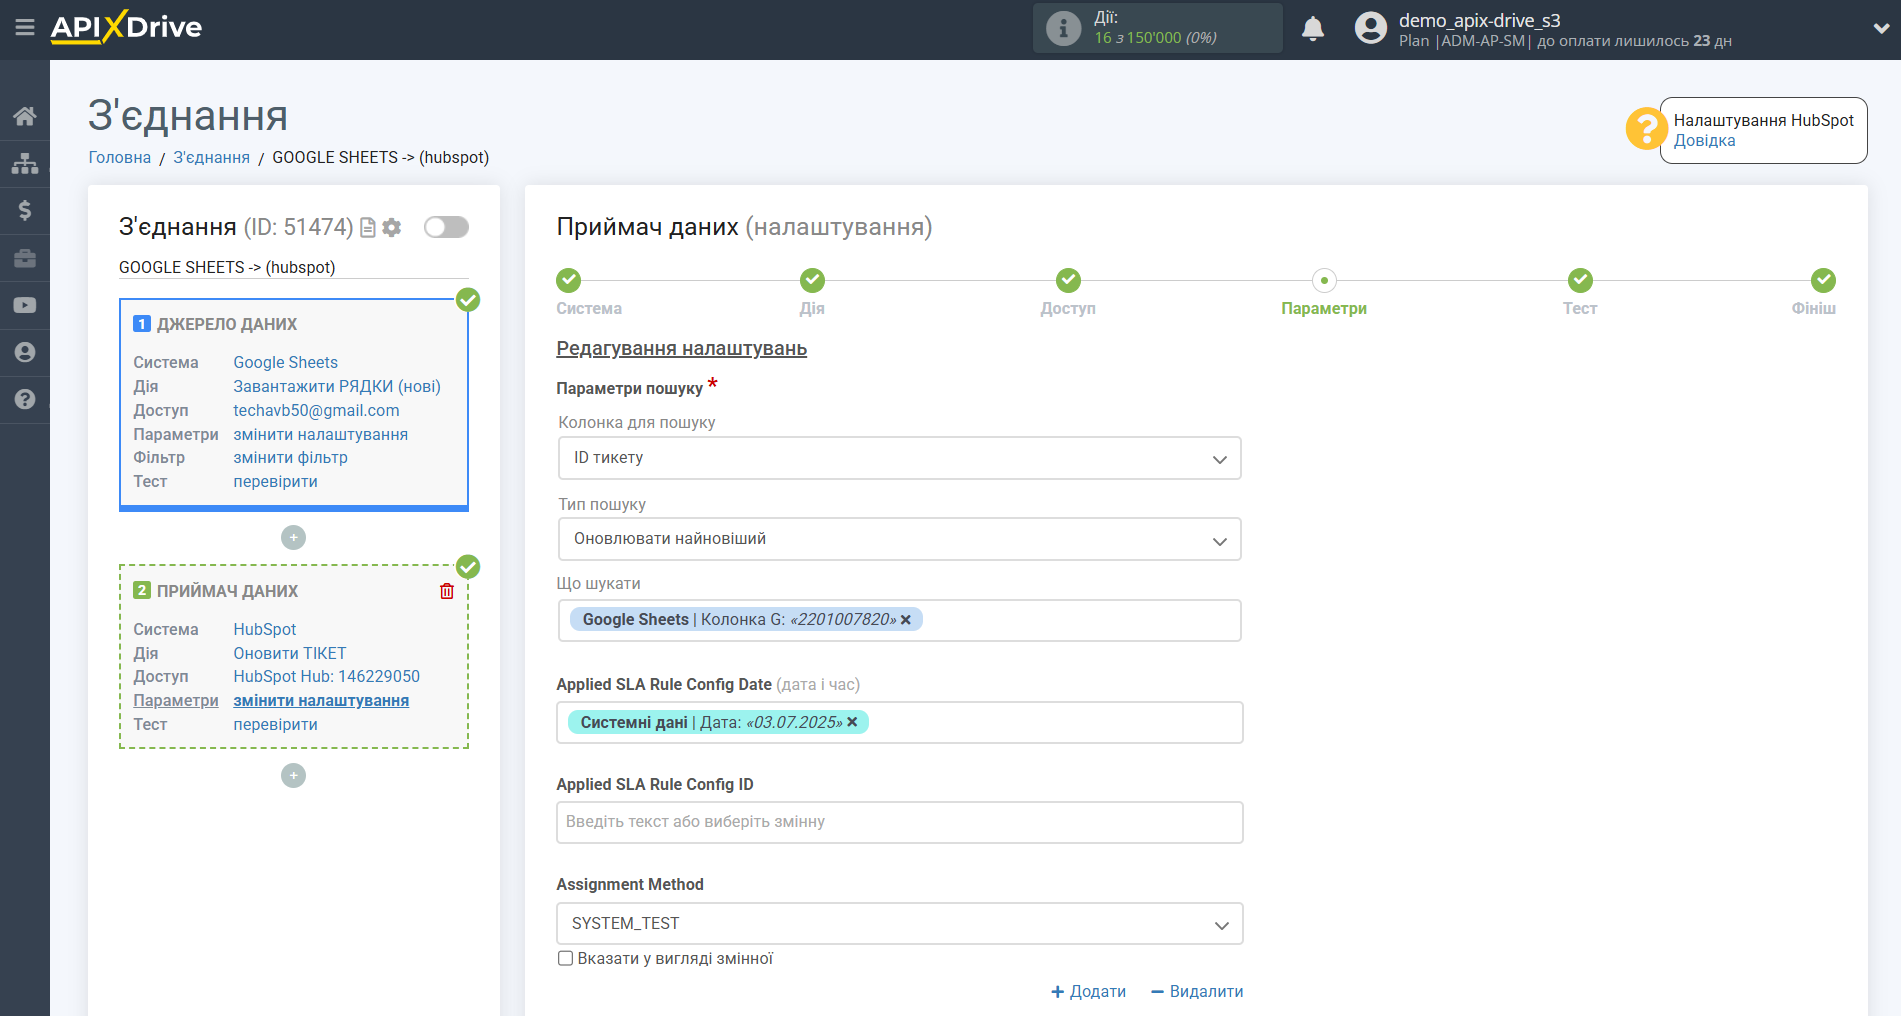Click 'змінити фільтр' link
Viewport: 1901px width, 1016px height.
[x=291, y=458]
